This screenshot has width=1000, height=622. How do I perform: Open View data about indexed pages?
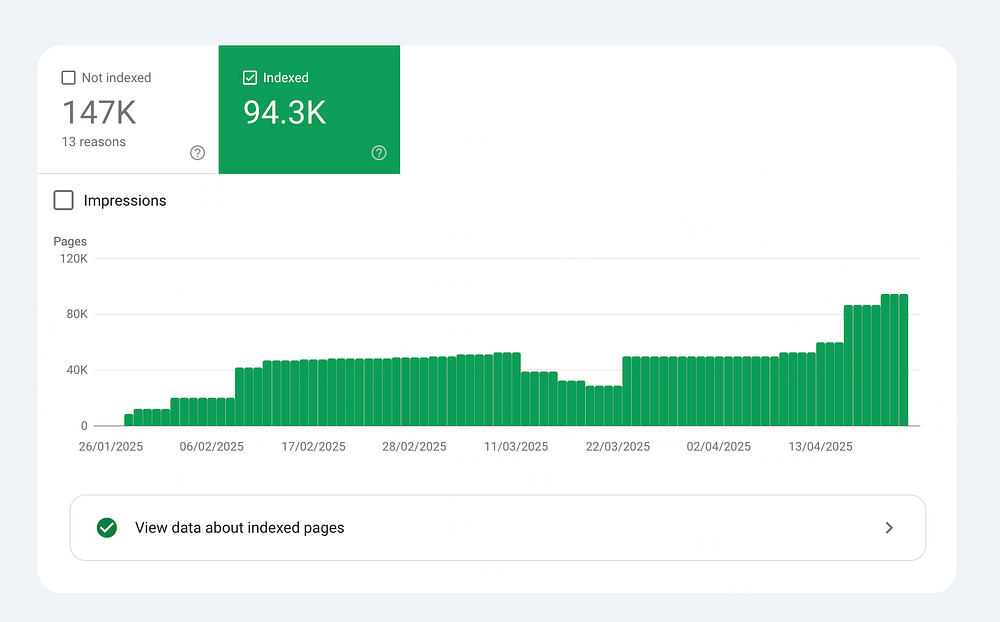click(497, 528)
